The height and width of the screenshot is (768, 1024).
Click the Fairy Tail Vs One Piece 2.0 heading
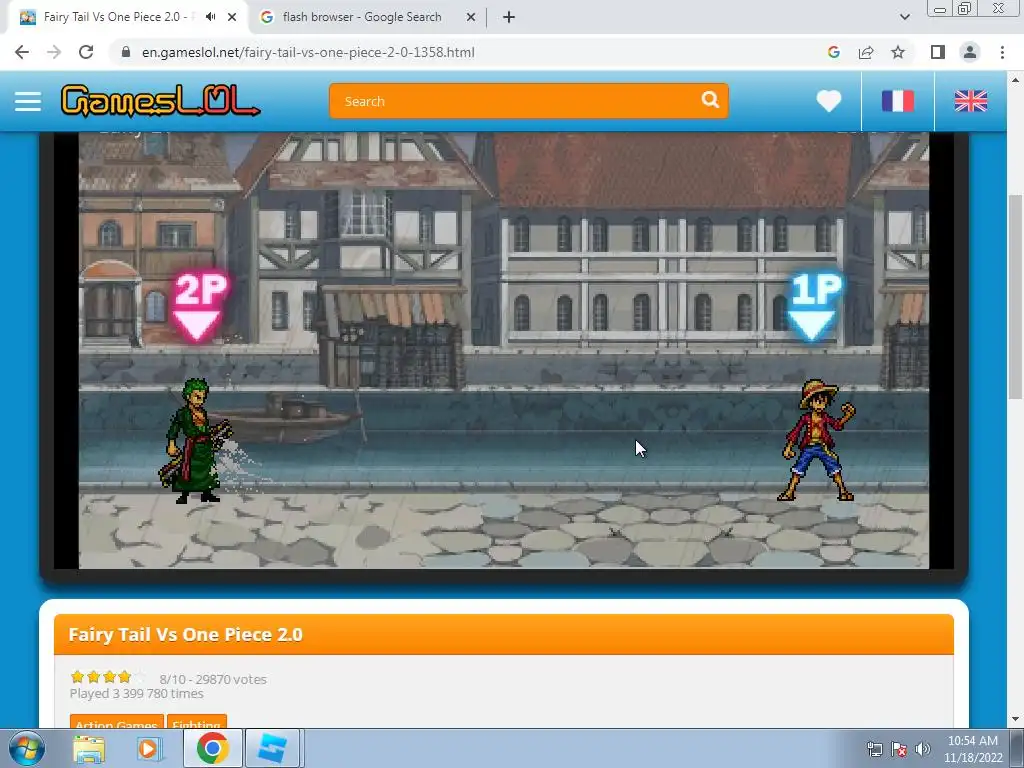185,635
